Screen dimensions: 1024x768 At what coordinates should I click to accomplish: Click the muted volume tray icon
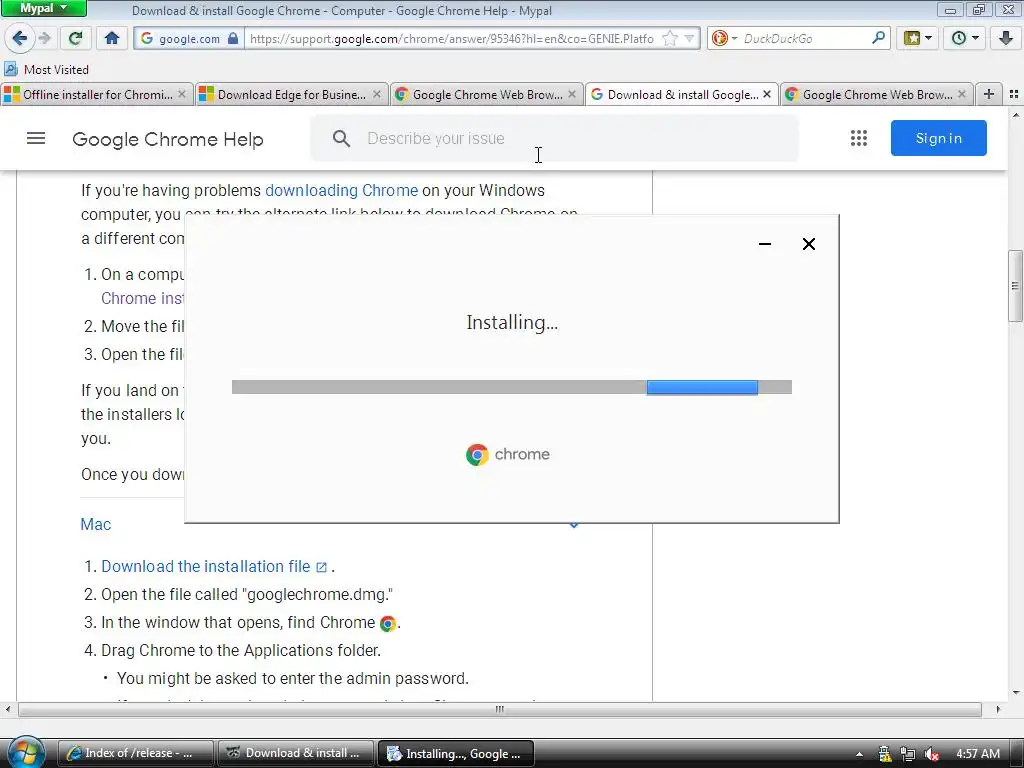[931, 754]
